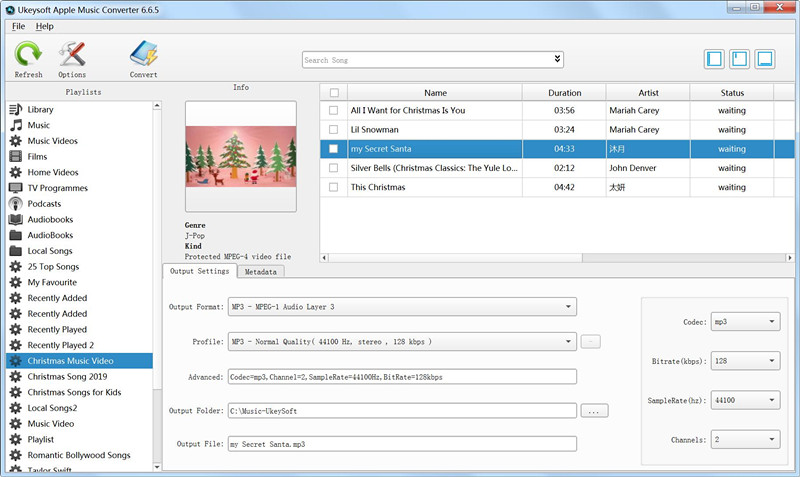The height and width of the screenshot is (477, 800).
Task: Click the playlist sidebar scroll-up arrow
Action: 157,106
